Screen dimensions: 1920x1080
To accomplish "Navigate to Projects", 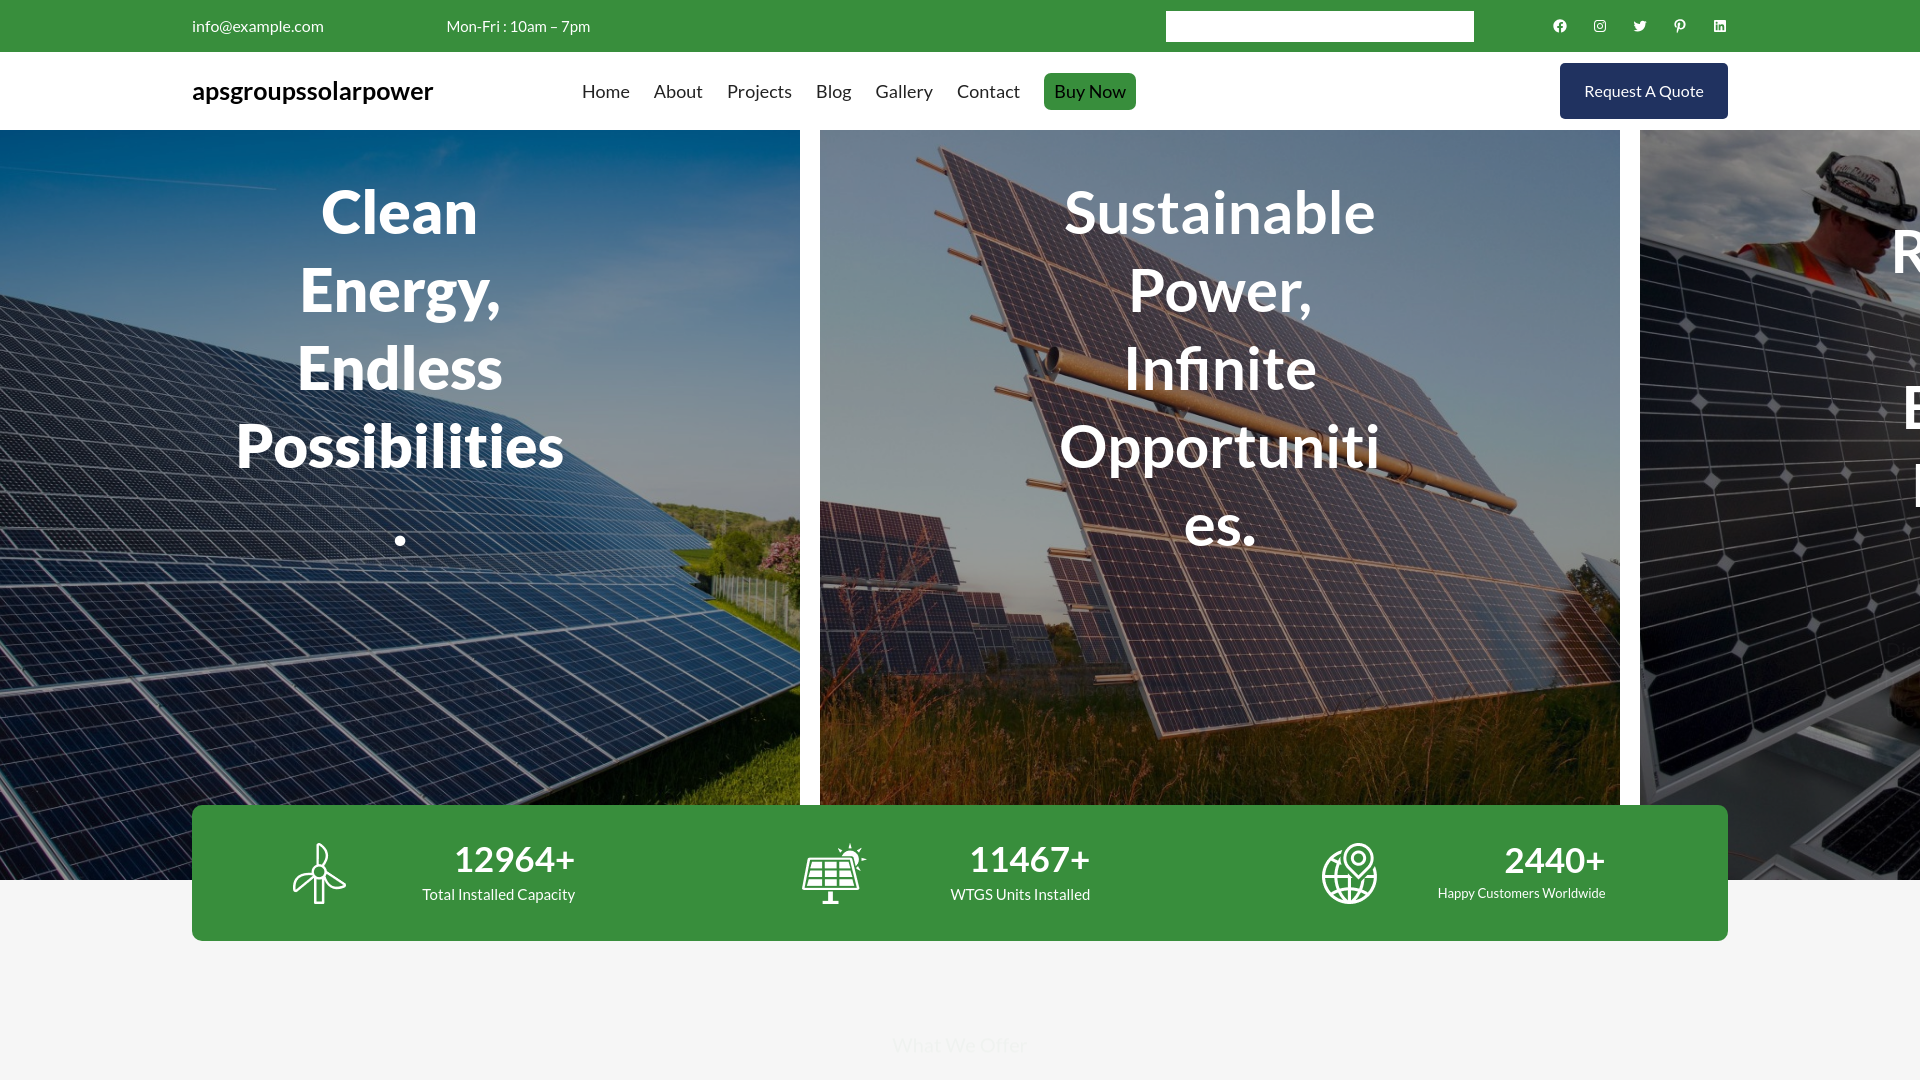I will click(759, 91).
